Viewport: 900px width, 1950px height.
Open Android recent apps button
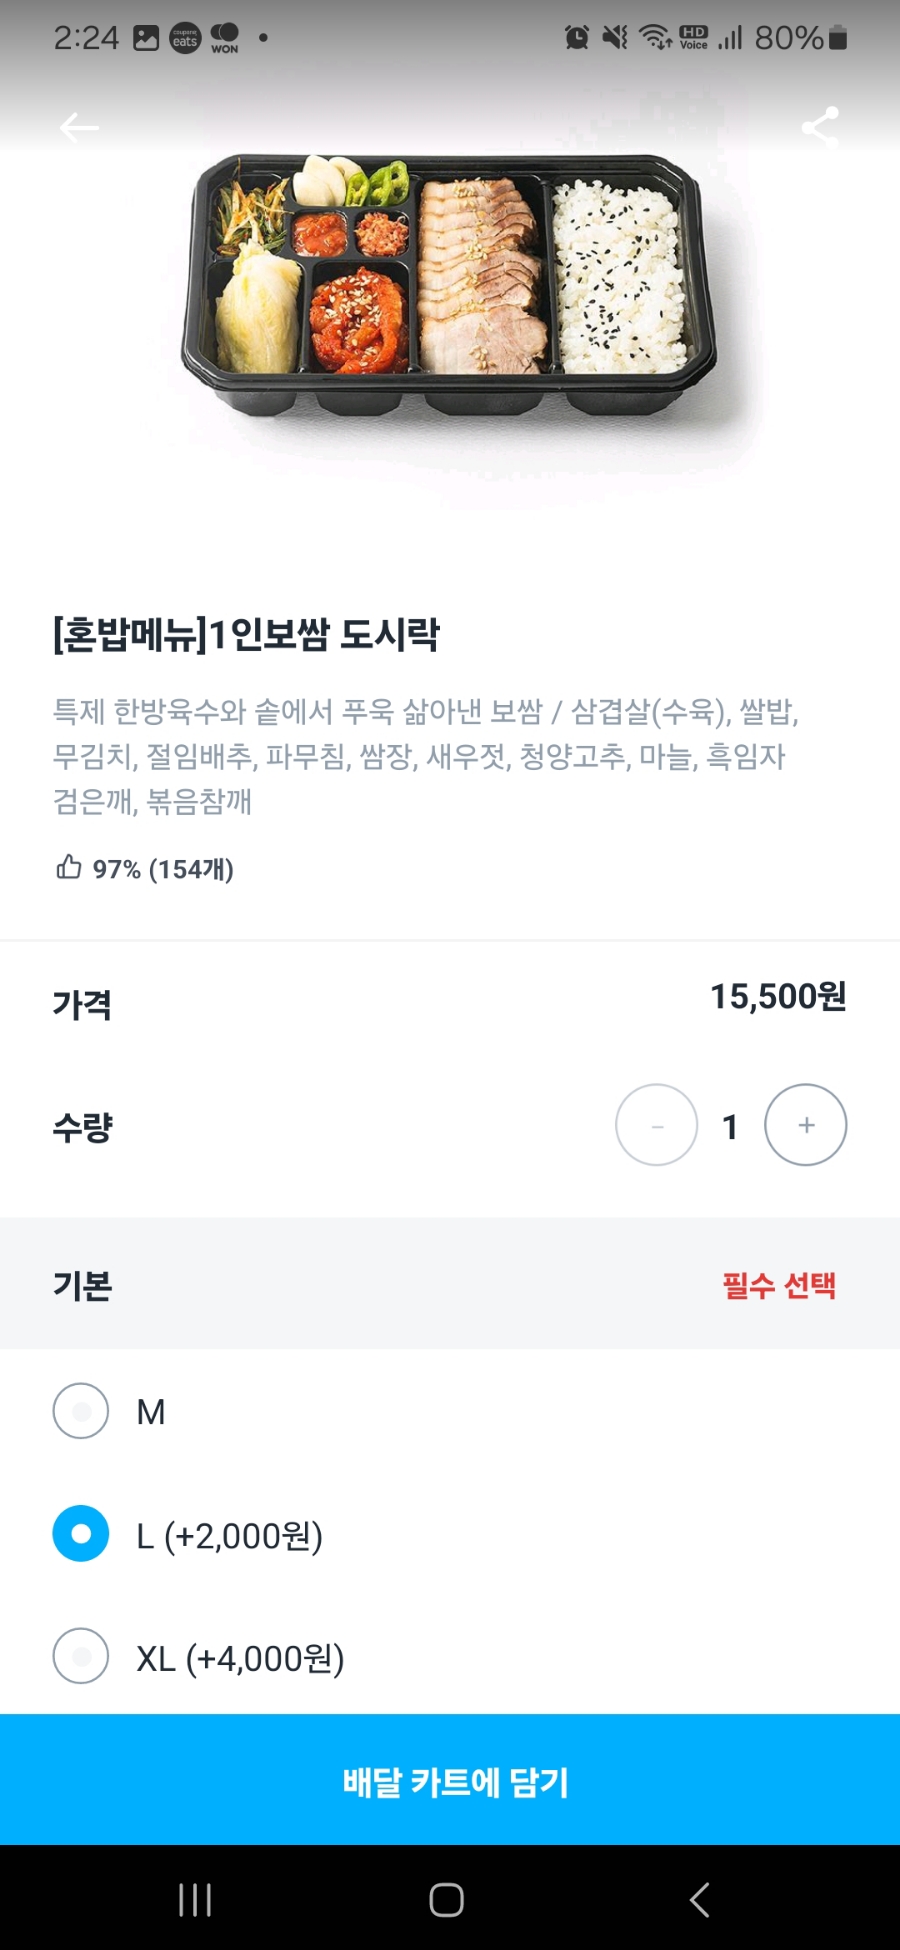click(195, 1899)
